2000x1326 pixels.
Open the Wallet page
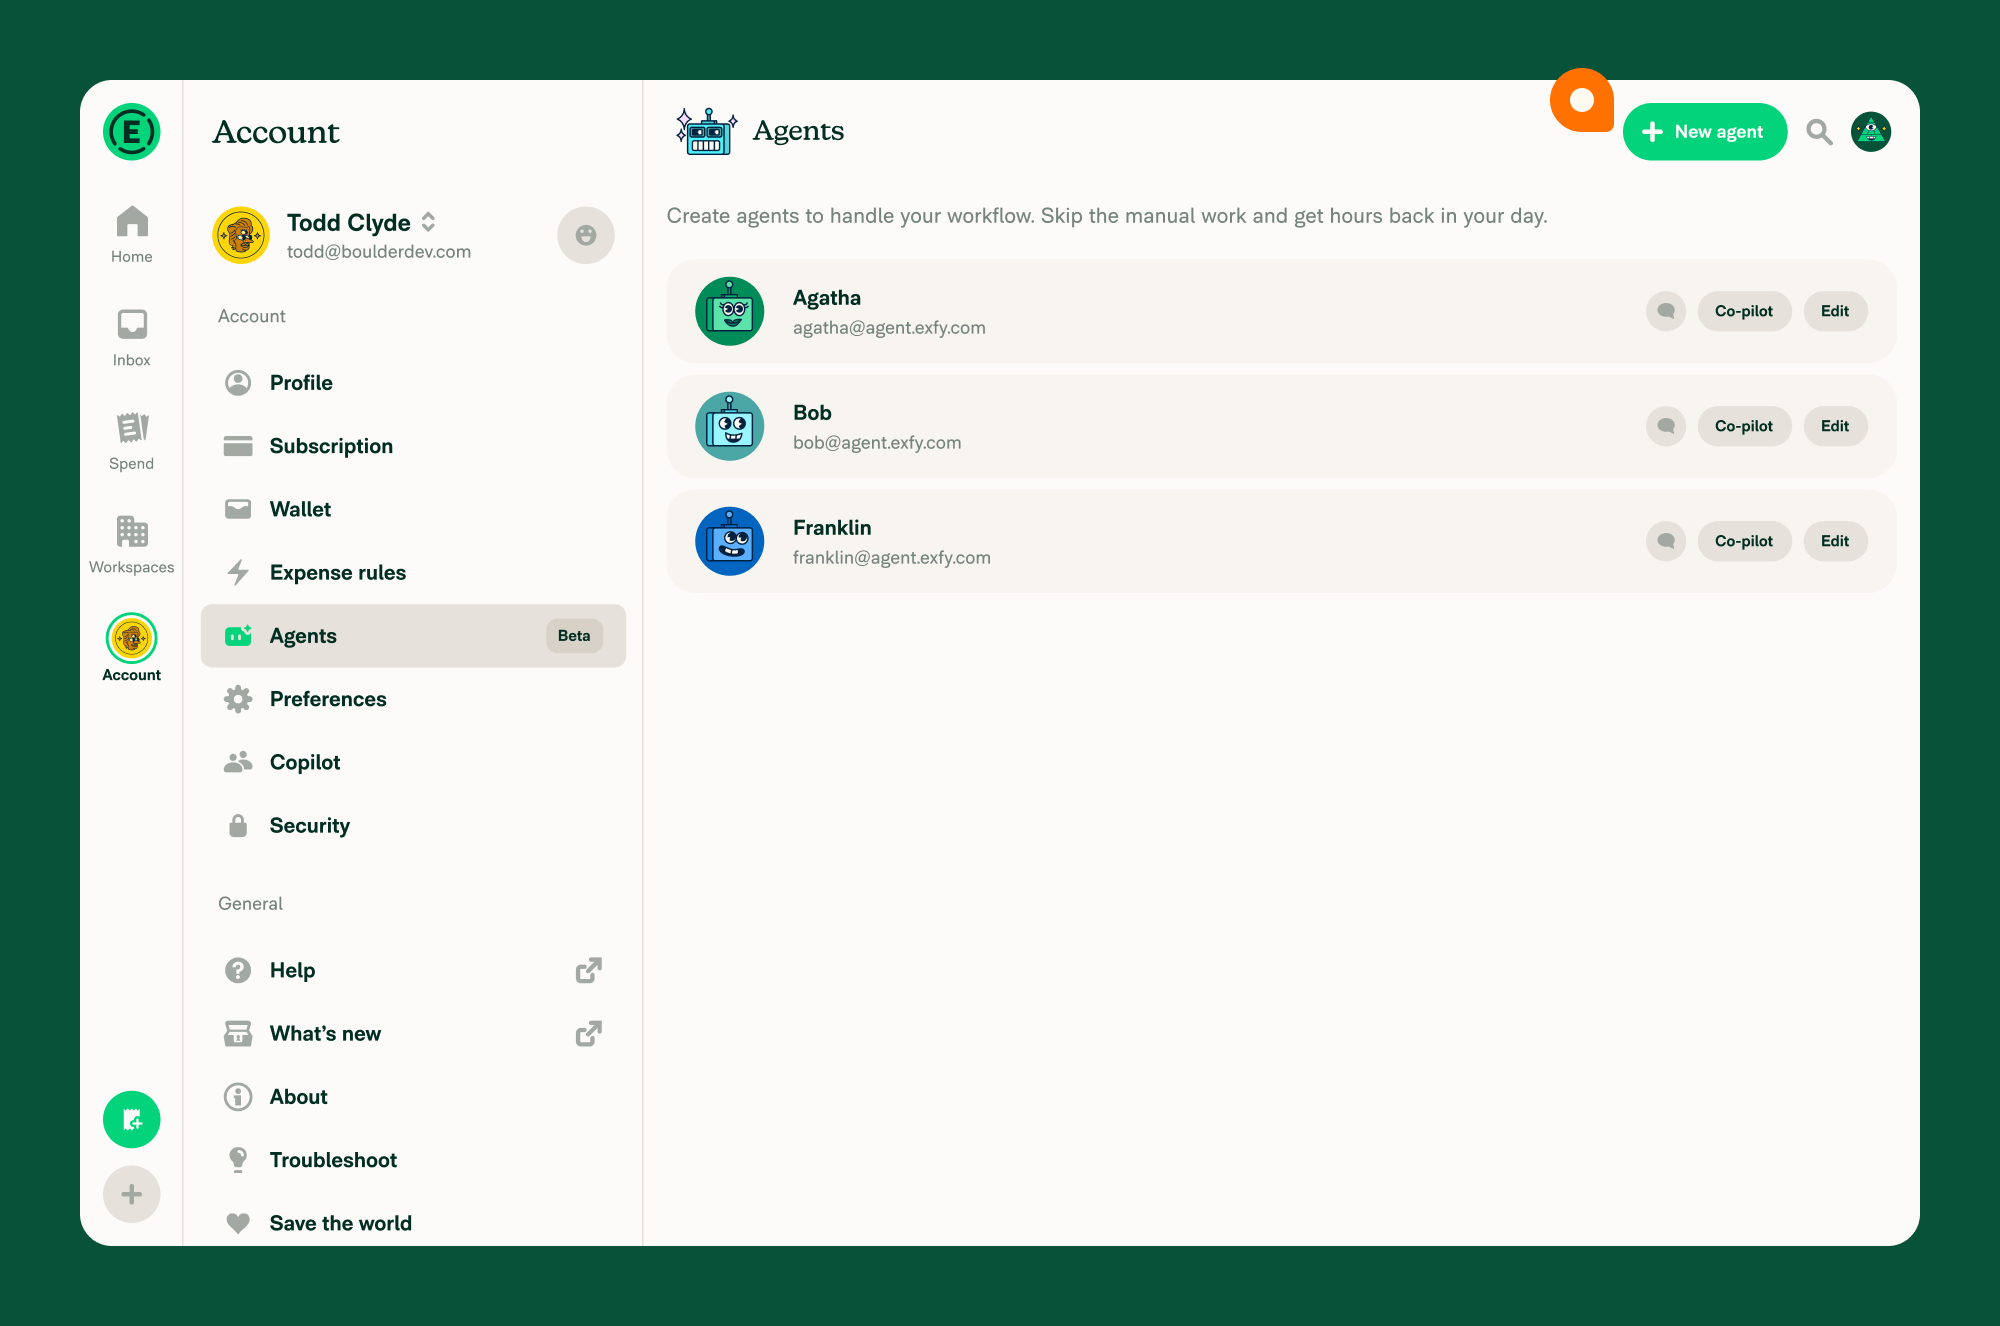(413, 509)
